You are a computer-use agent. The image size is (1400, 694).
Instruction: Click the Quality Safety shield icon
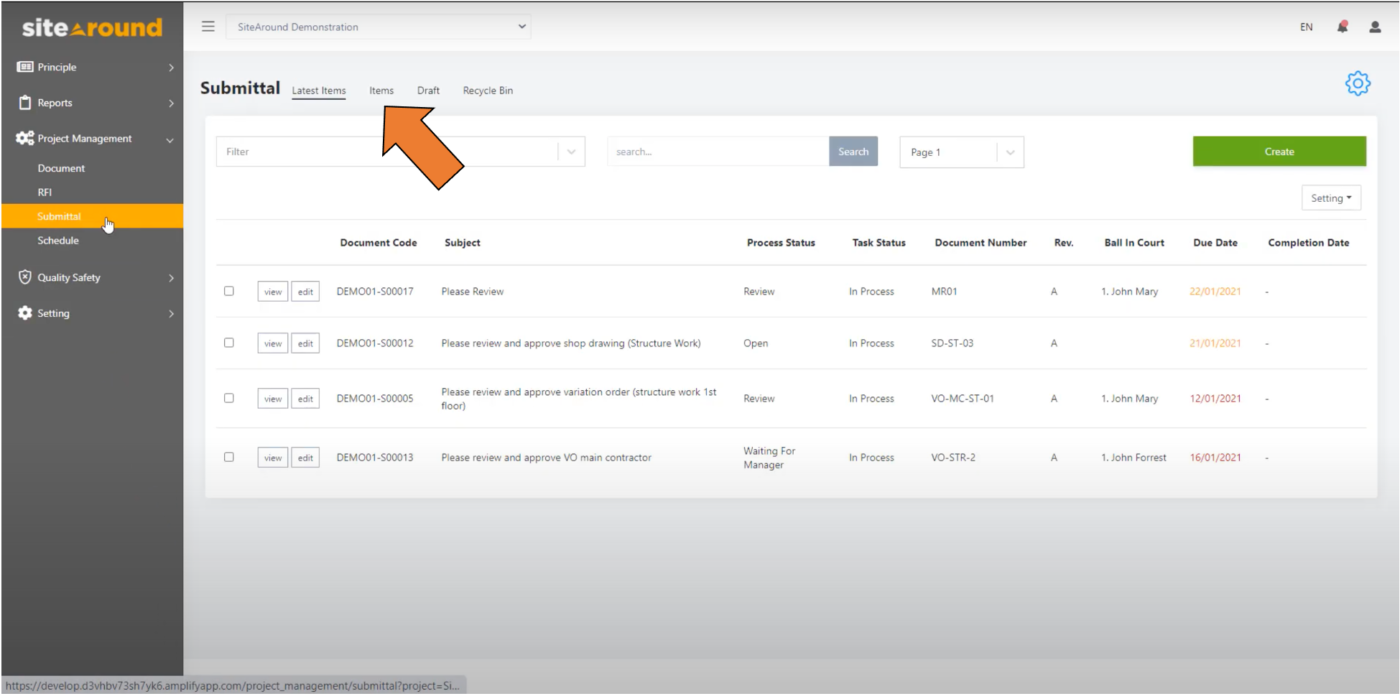(25, 277)
